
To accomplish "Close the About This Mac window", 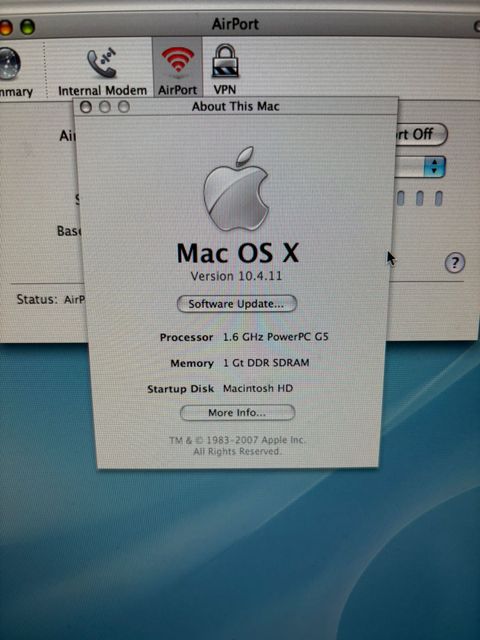I will pyautogui.click(x=86, y=107).
